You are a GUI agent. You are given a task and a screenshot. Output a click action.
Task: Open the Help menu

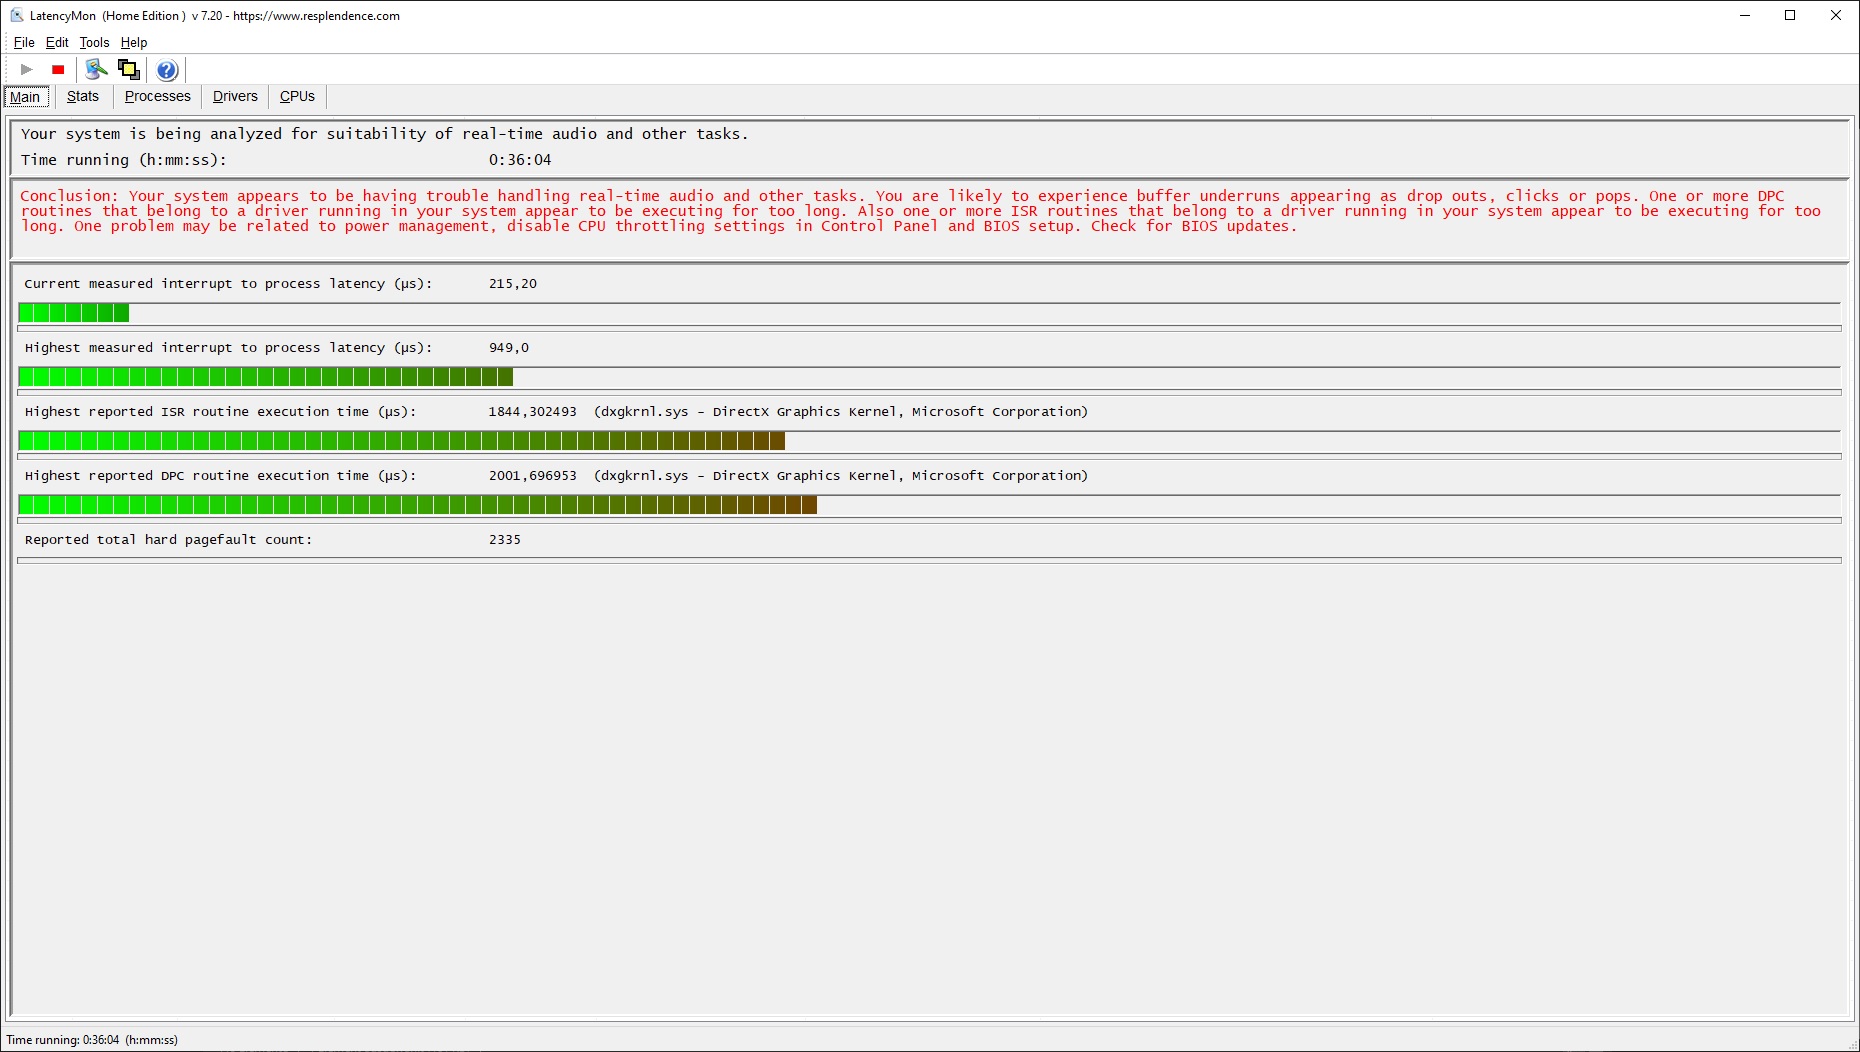click(x=134, y=42)
